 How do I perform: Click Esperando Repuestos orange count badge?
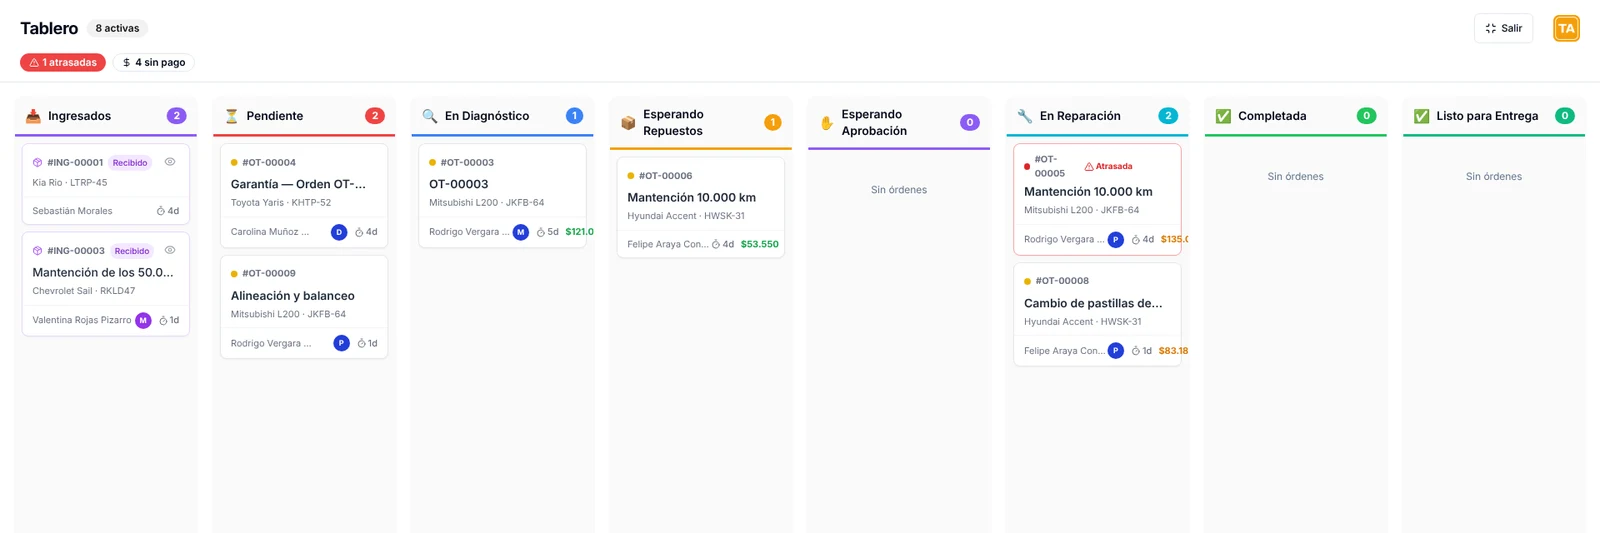(772, 122)
